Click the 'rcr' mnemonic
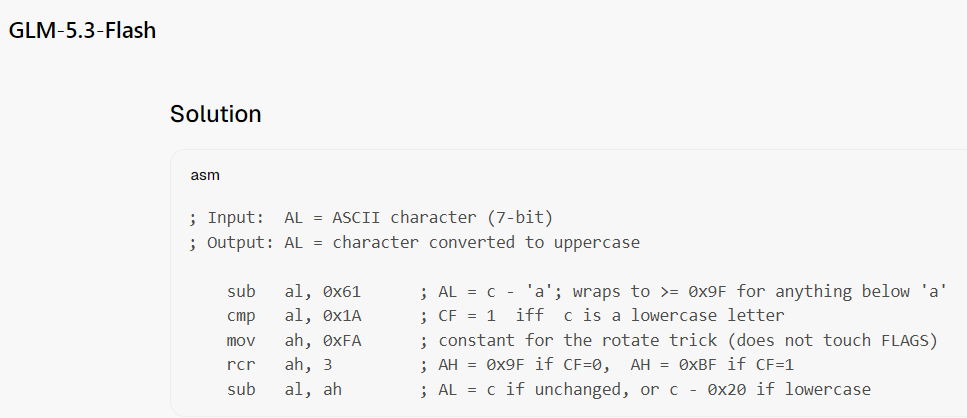Image resolution: width=967 pixels, height=418 pixels. [x=241, y=366]
